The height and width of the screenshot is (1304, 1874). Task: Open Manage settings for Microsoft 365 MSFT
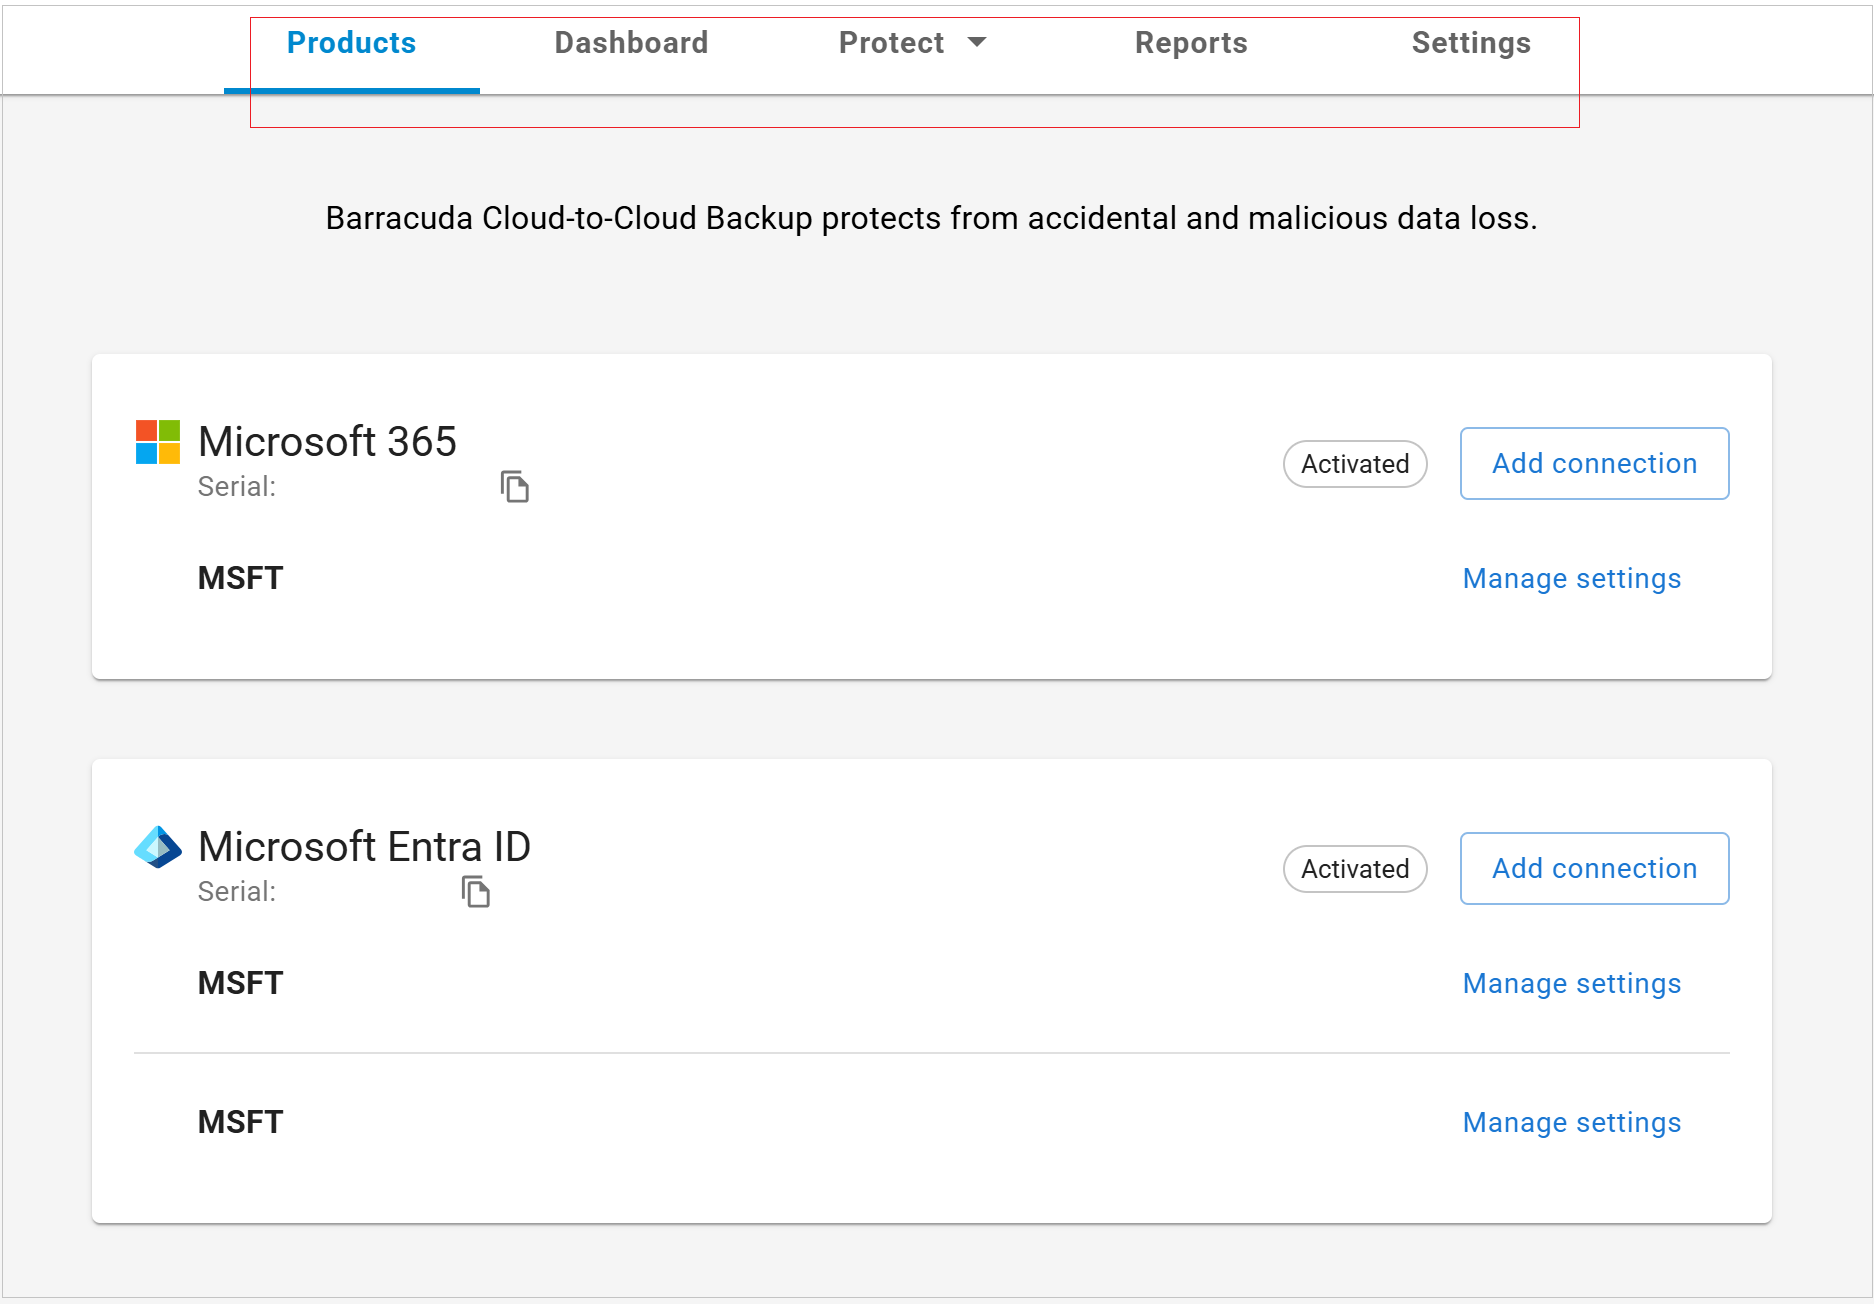[1572, 579]
